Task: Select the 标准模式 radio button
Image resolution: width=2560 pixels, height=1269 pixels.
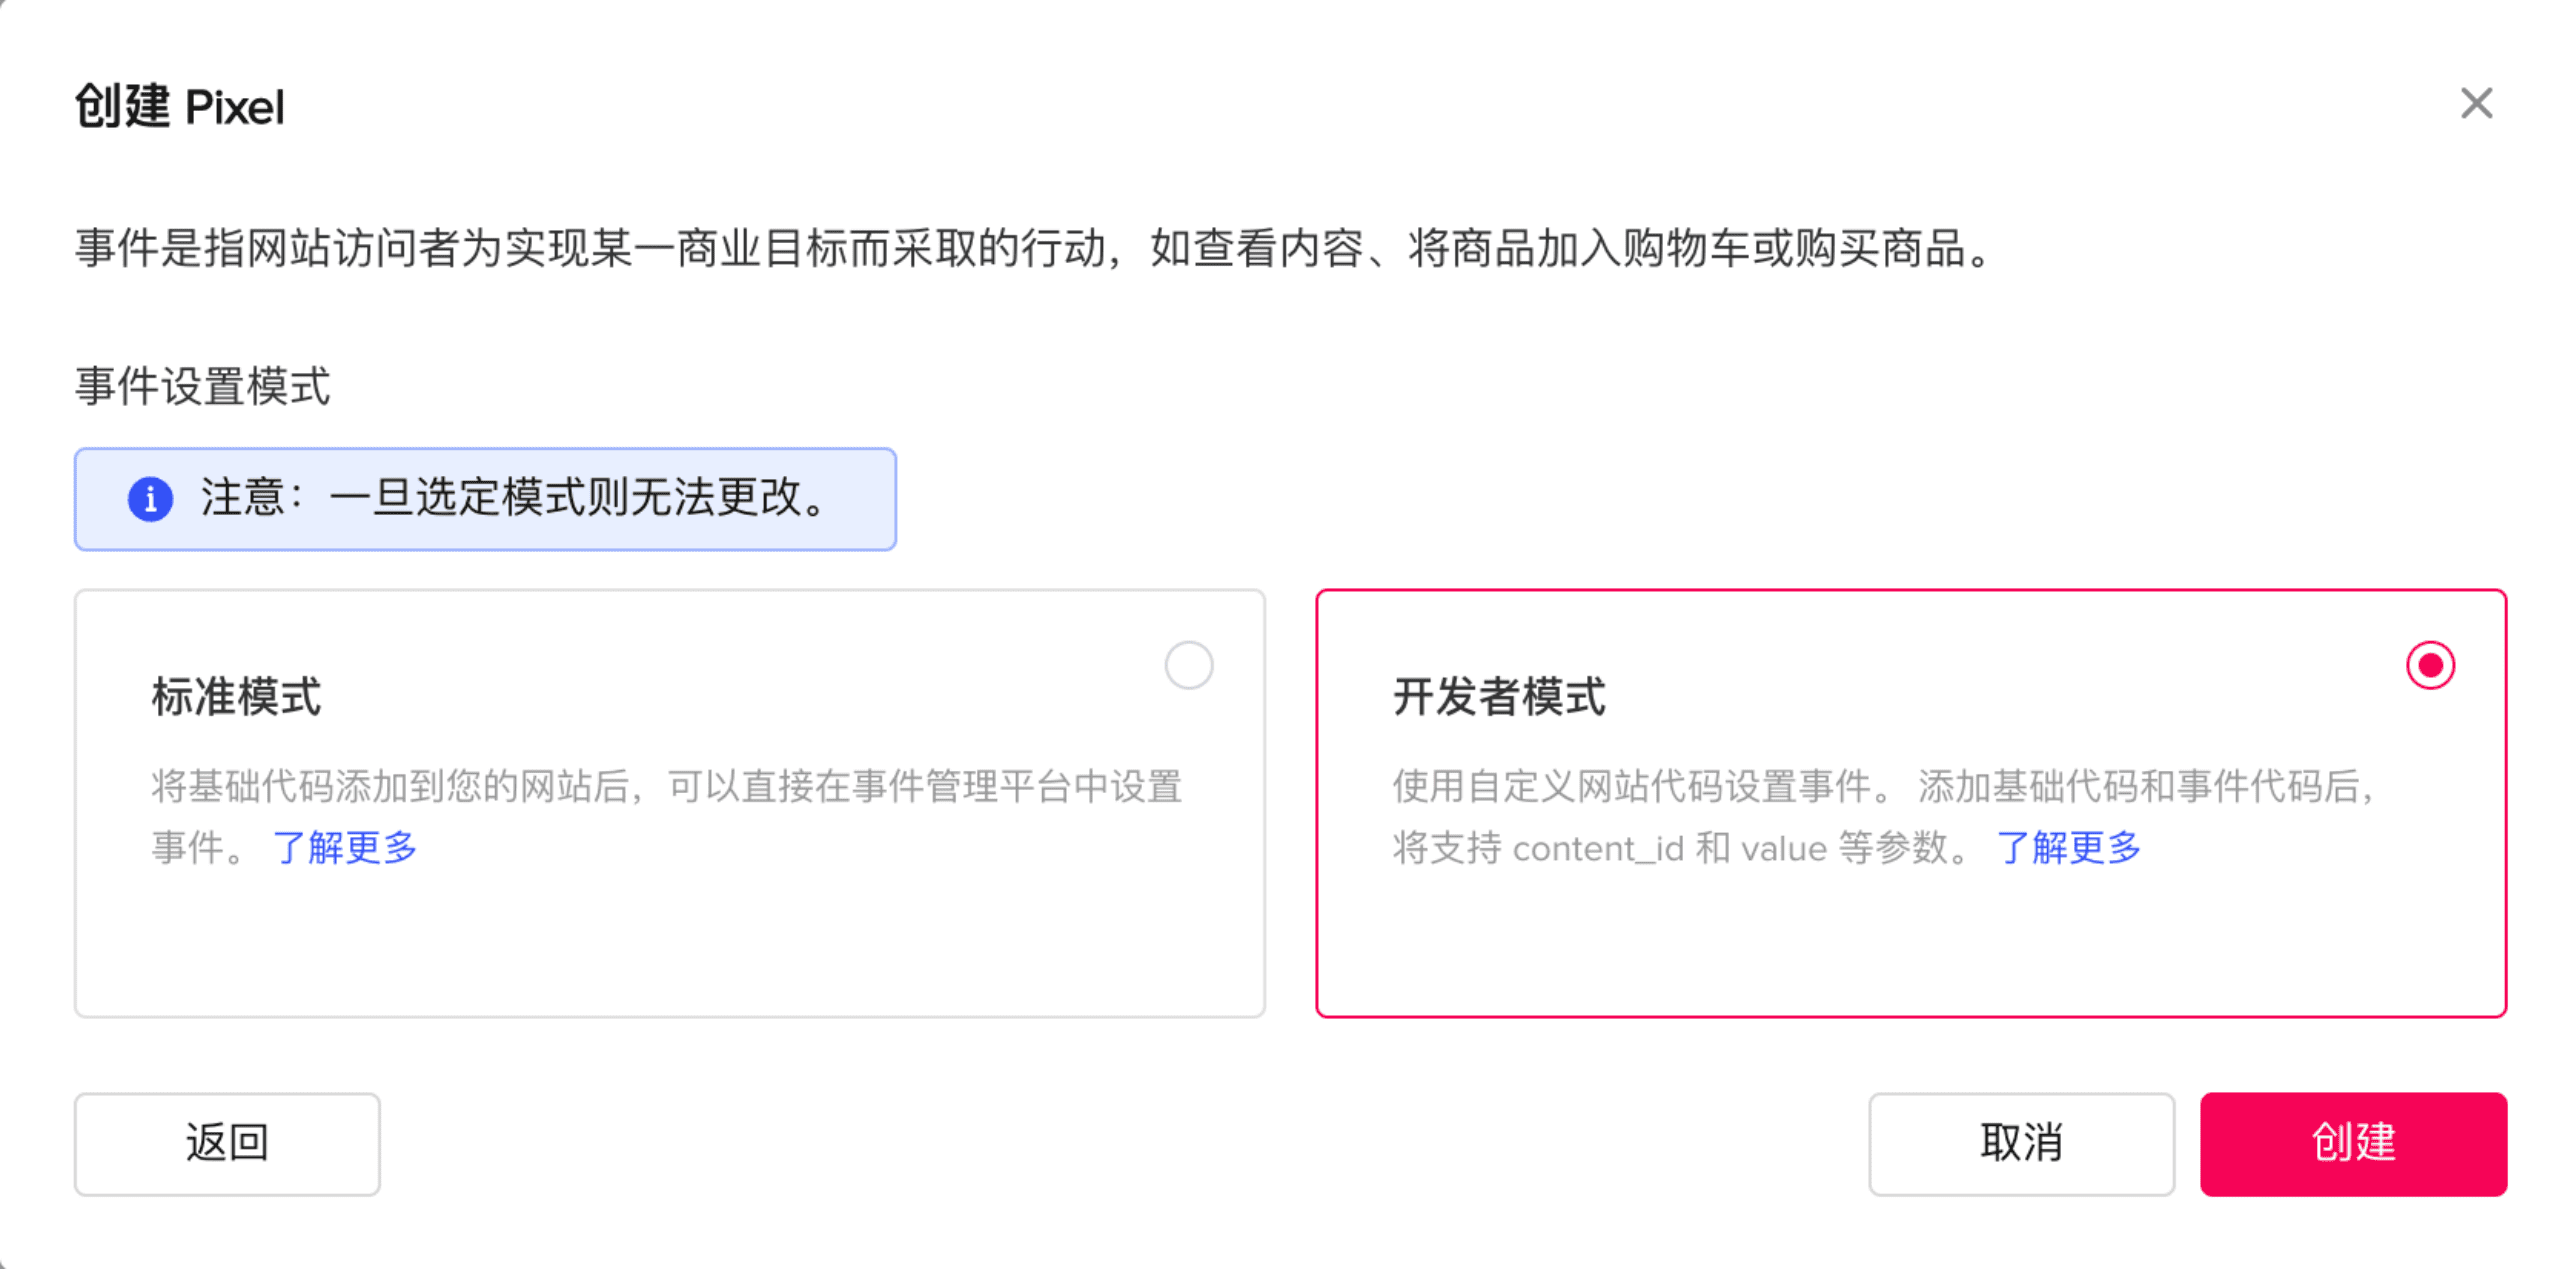Action: 1188,665
